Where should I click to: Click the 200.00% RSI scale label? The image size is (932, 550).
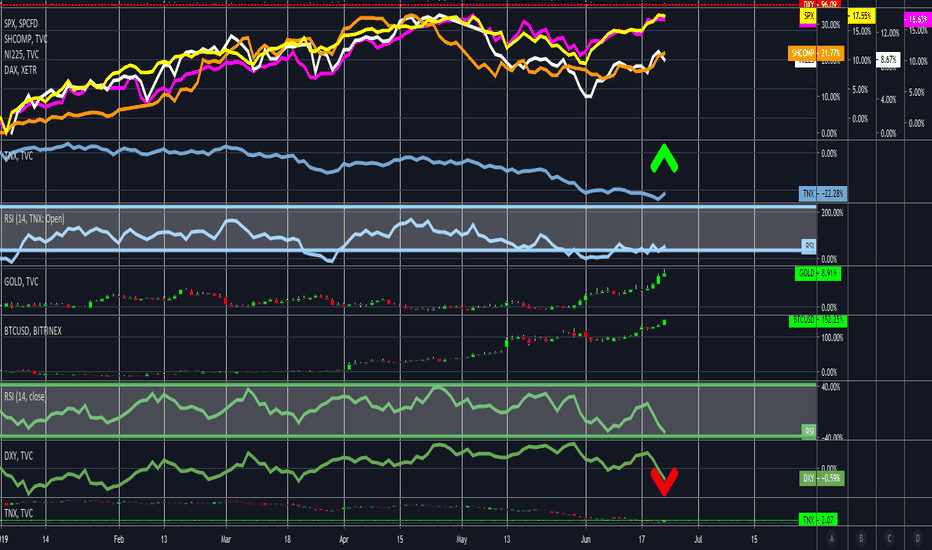832,212
